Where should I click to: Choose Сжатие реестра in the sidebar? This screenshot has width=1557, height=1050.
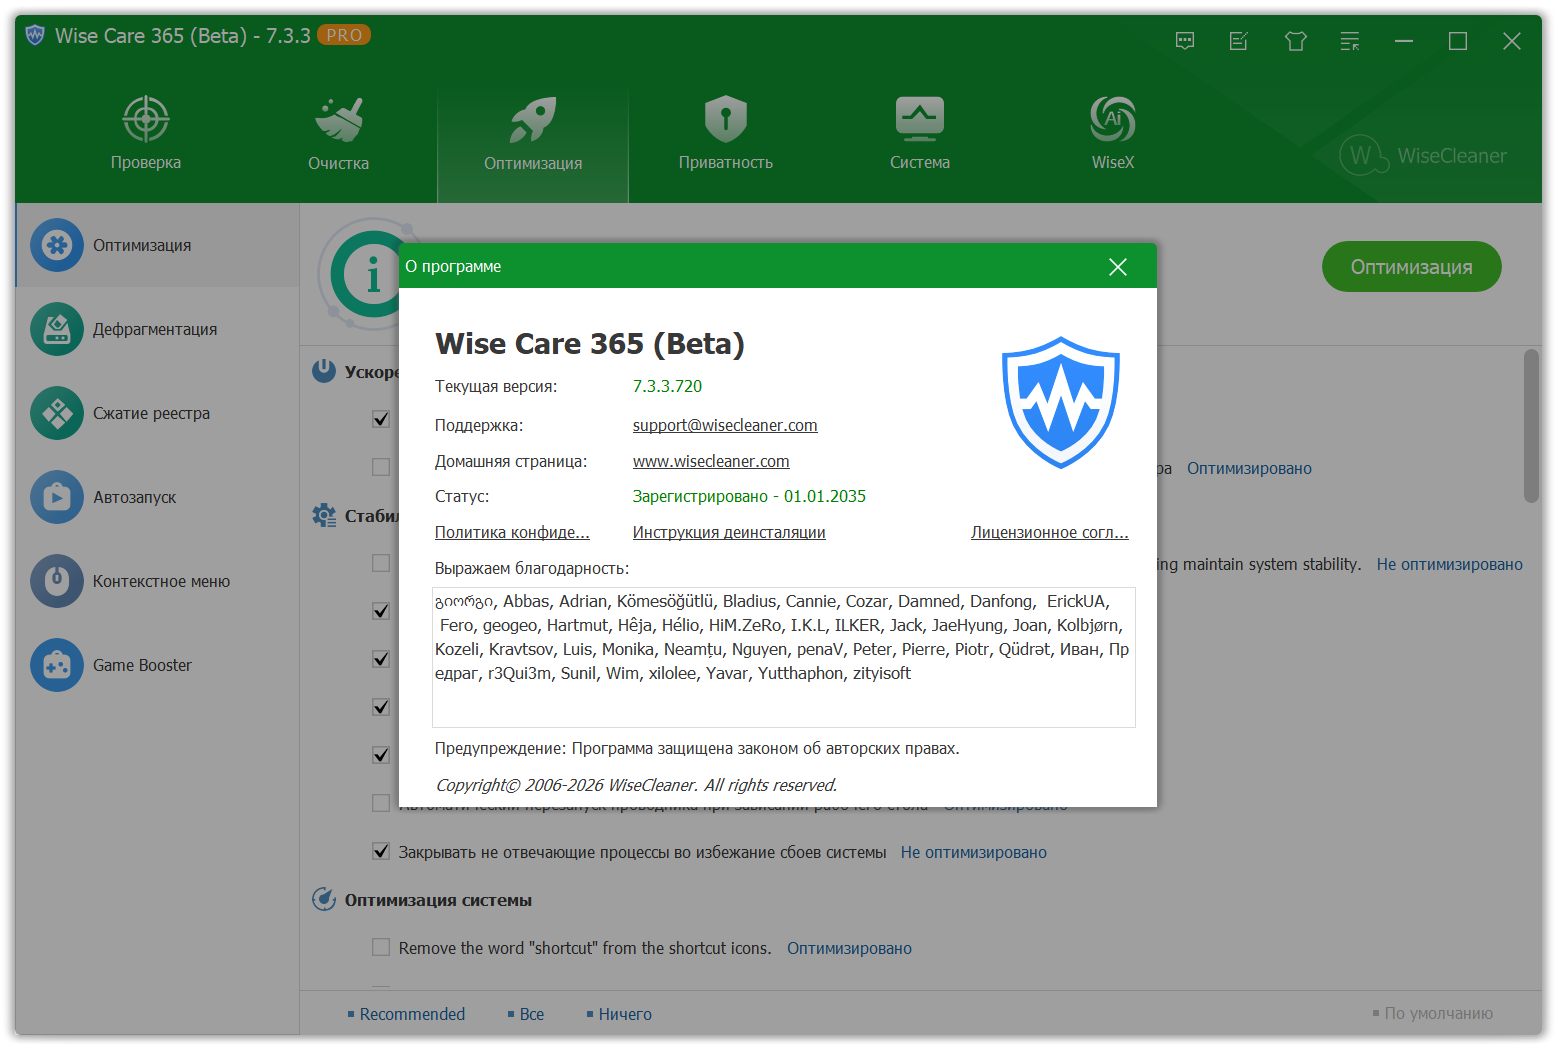coord(151,413)
